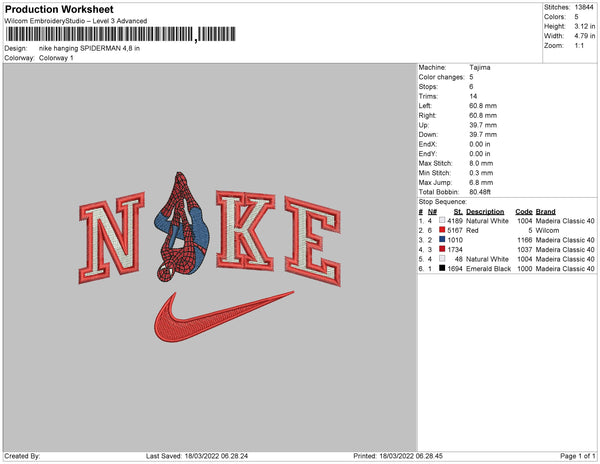The image size is (600, 464).
Task: Click the 'Brand' column header
Action: point(546,212)
